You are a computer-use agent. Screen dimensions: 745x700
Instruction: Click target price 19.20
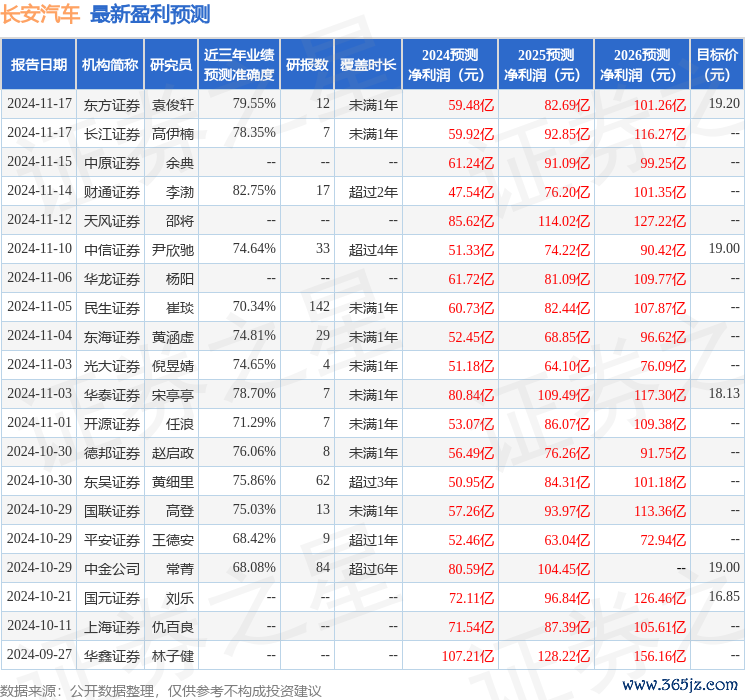[724, 104]
